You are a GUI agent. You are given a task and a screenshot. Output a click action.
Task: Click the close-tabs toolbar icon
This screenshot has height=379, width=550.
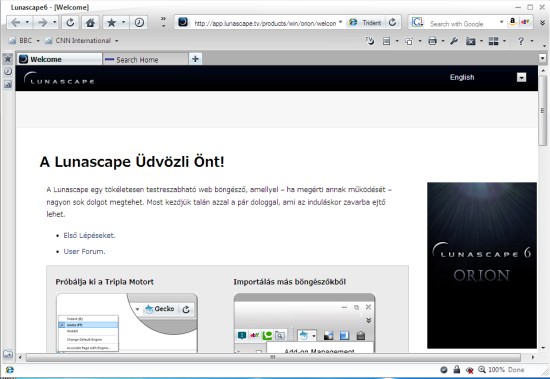470,41
